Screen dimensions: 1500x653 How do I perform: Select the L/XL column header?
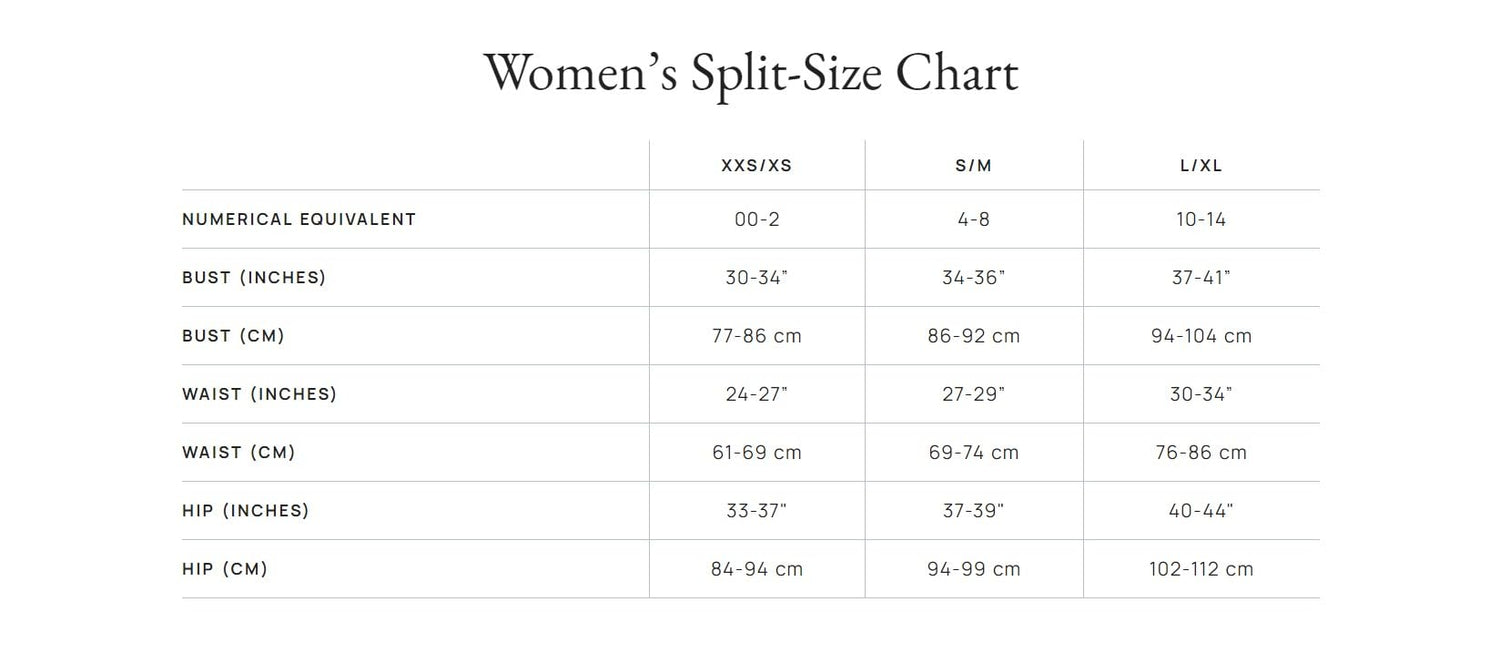click(x=1201, y=166)
